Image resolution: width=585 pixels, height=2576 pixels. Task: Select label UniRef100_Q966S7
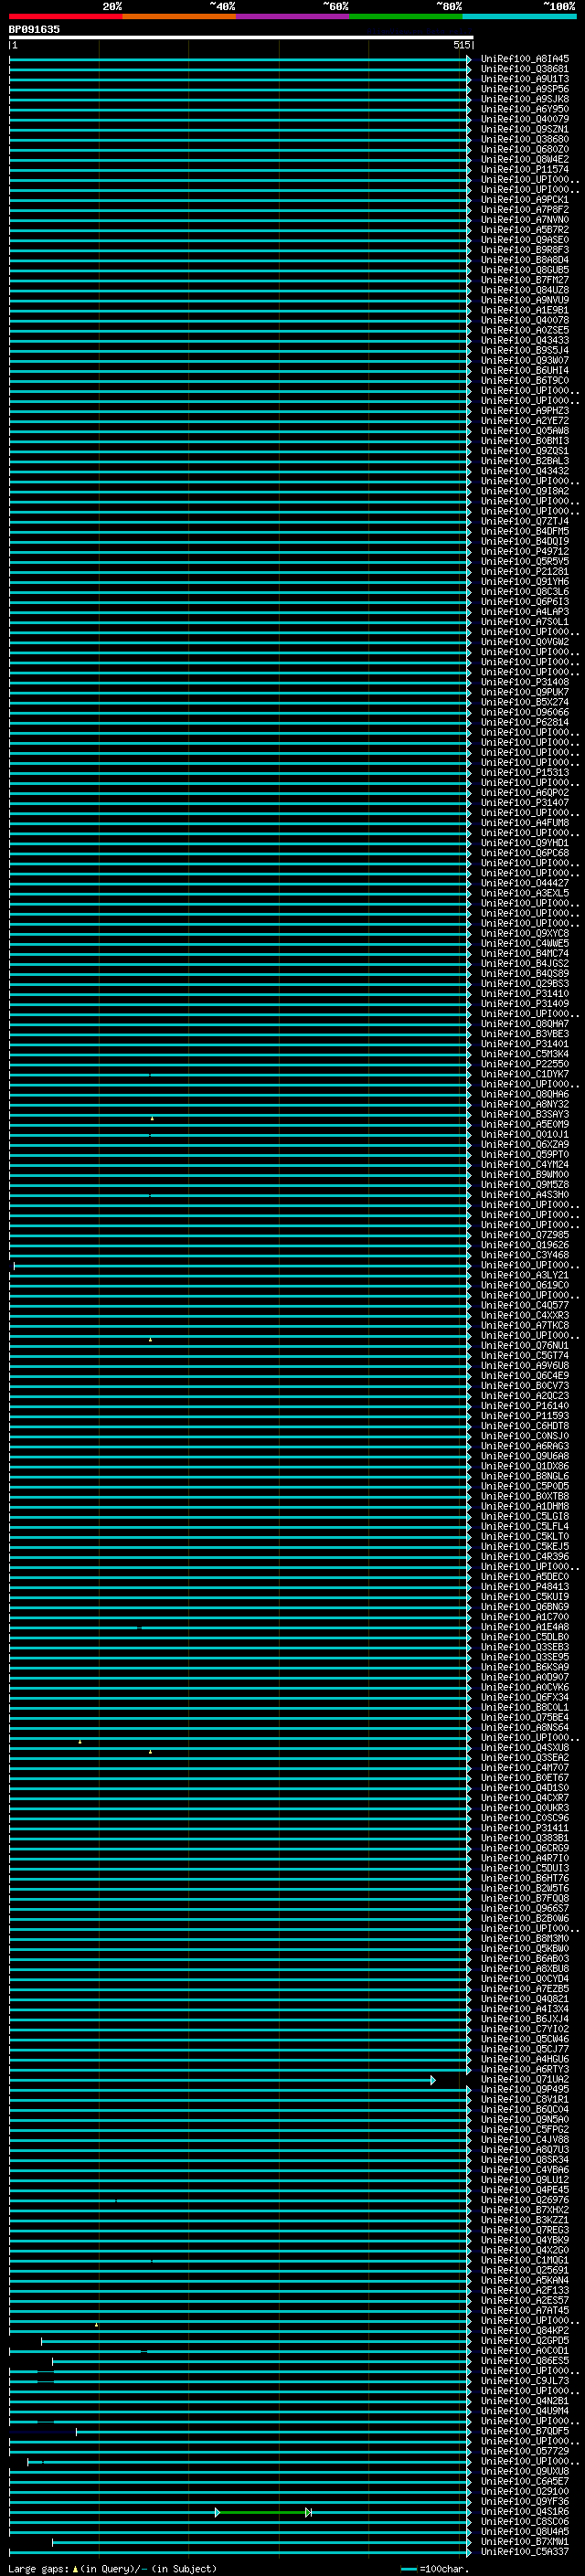[524, 1908]
